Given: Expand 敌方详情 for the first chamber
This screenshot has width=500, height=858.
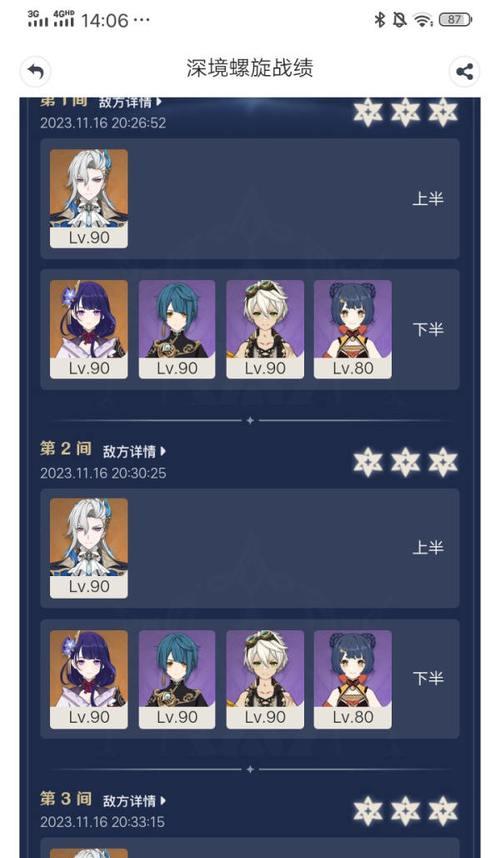Looking at the screenshot, I should coord(130,102).
